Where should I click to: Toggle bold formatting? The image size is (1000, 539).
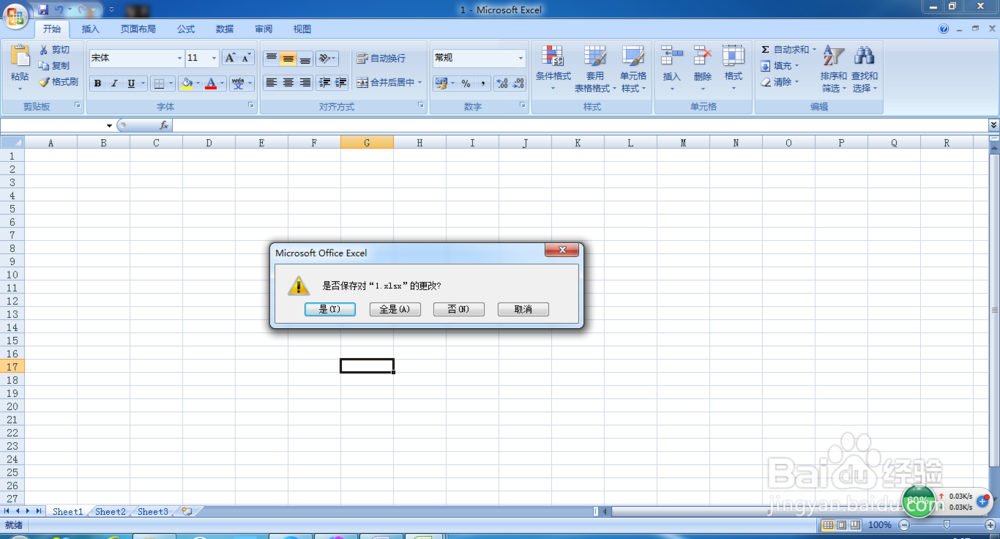click(98, 84)
